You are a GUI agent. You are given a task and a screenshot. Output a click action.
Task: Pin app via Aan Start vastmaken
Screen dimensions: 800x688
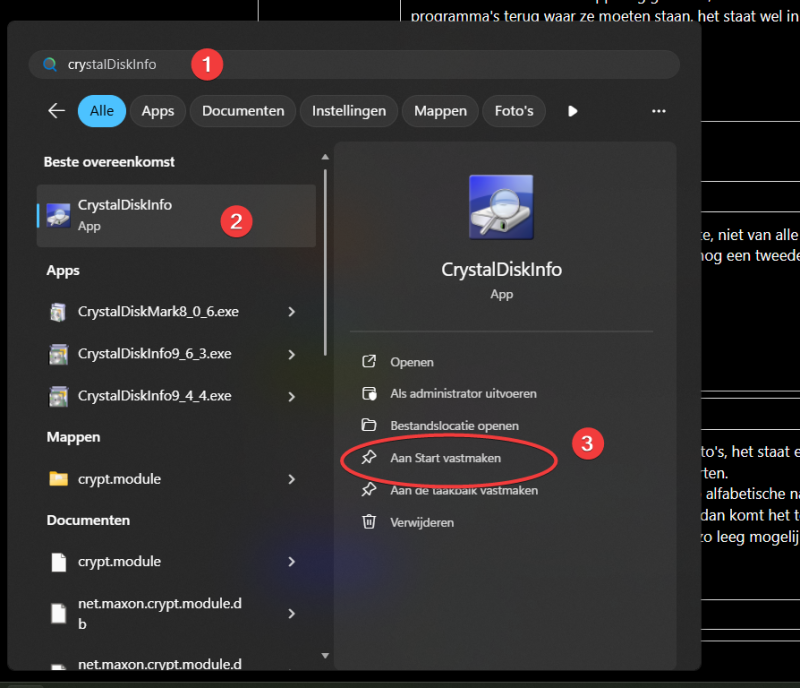[x=445, y=458]
